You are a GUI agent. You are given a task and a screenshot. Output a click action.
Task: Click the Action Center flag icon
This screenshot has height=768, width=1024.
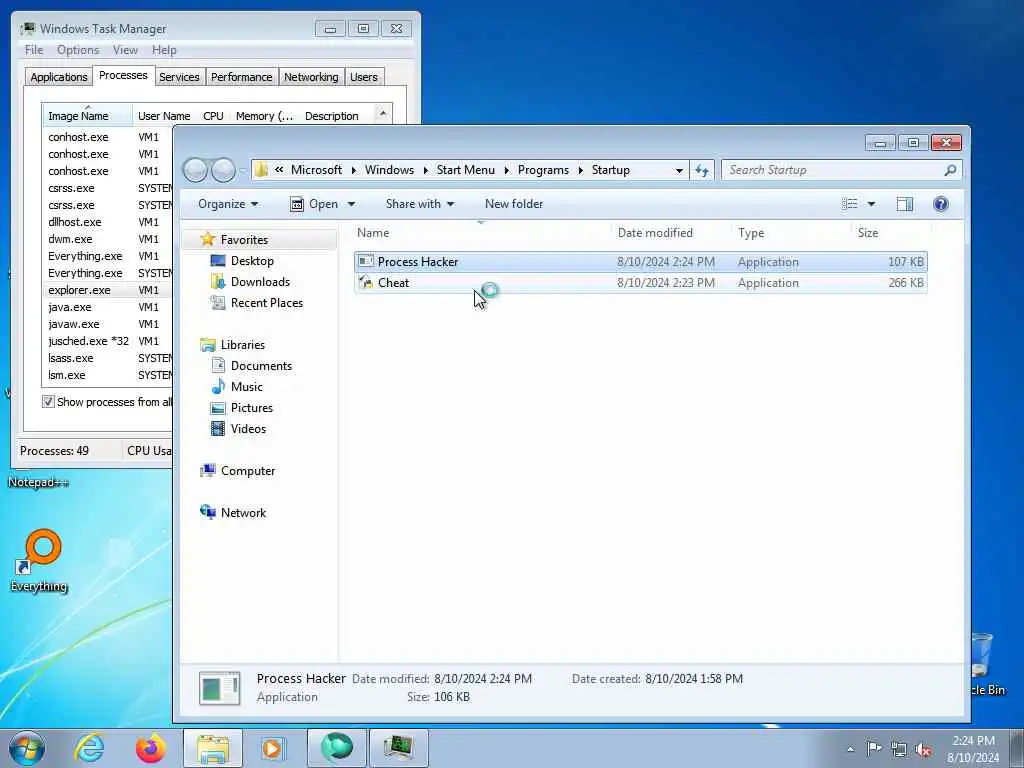click(874, 749)
